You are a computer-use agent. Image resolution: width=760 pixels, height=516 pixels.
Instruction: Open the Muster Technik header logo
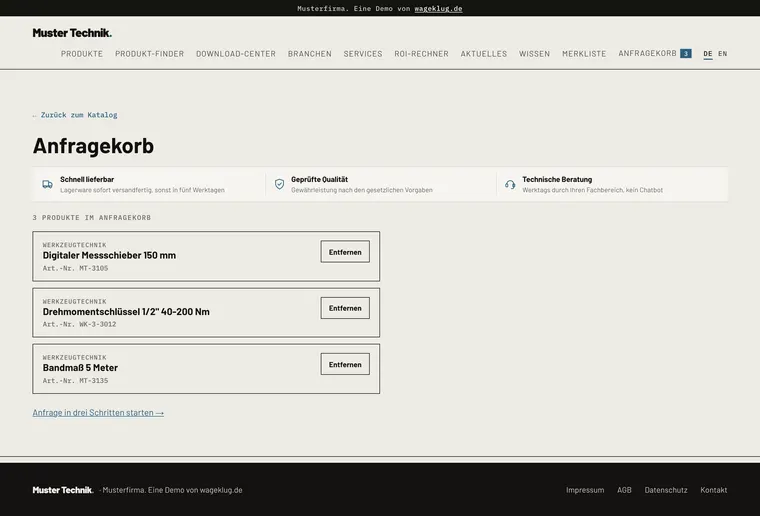pos(72,33)
